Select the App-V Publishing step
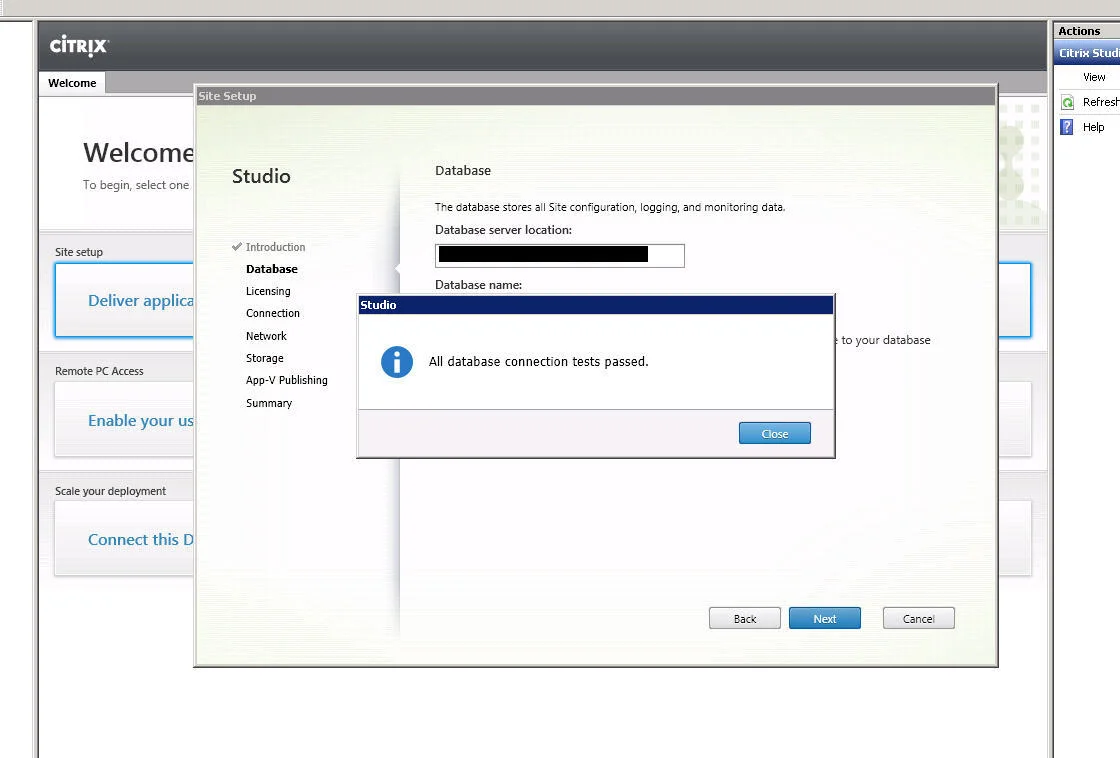 click(x=286, y=380)
